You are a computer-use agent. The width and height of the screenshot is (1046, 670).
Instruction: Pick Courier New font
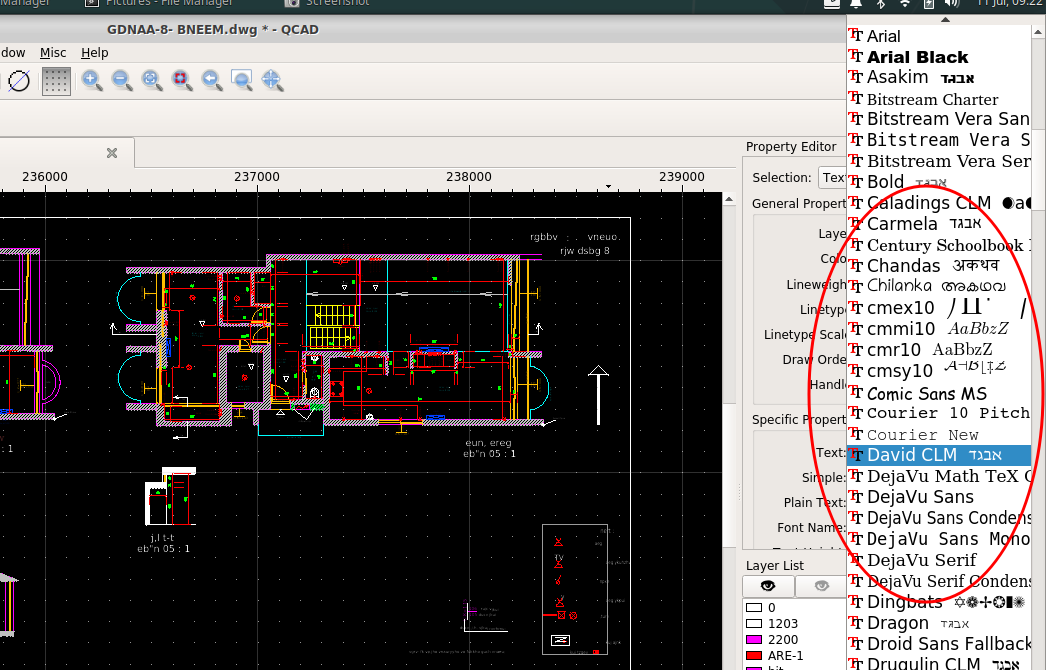[x=939, y=434]
